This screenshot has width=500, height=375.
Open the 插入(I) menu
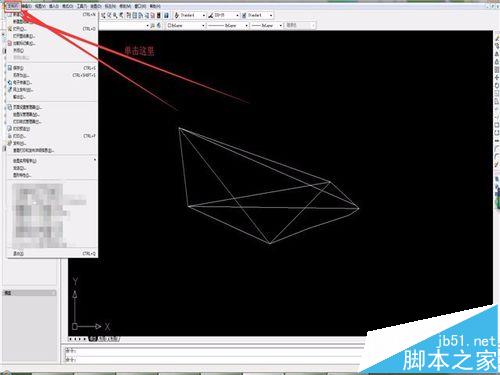(x=54, y=6)
